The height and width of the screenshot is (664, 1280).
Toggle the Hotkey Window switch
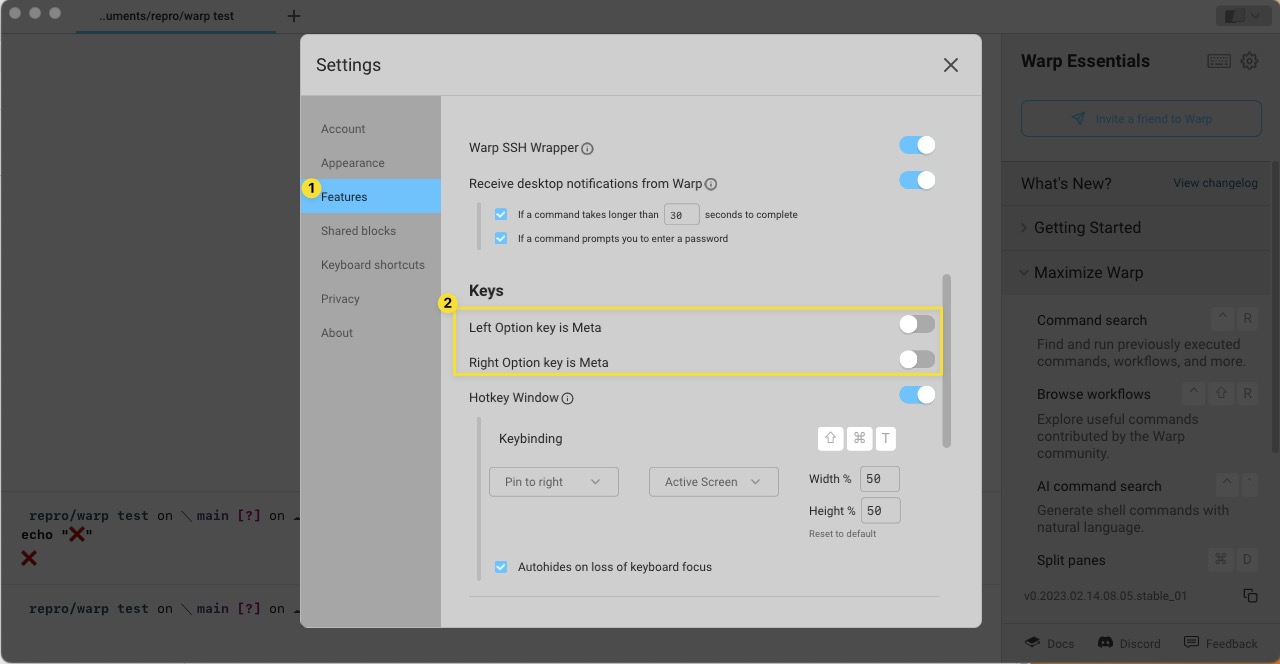(x=917, y=394)
